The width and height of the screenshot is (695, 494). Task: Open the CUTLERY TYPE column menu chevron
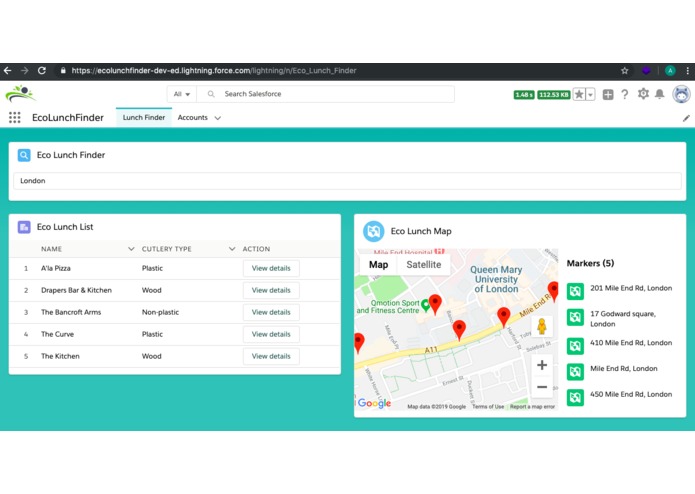tap(232, 249)
